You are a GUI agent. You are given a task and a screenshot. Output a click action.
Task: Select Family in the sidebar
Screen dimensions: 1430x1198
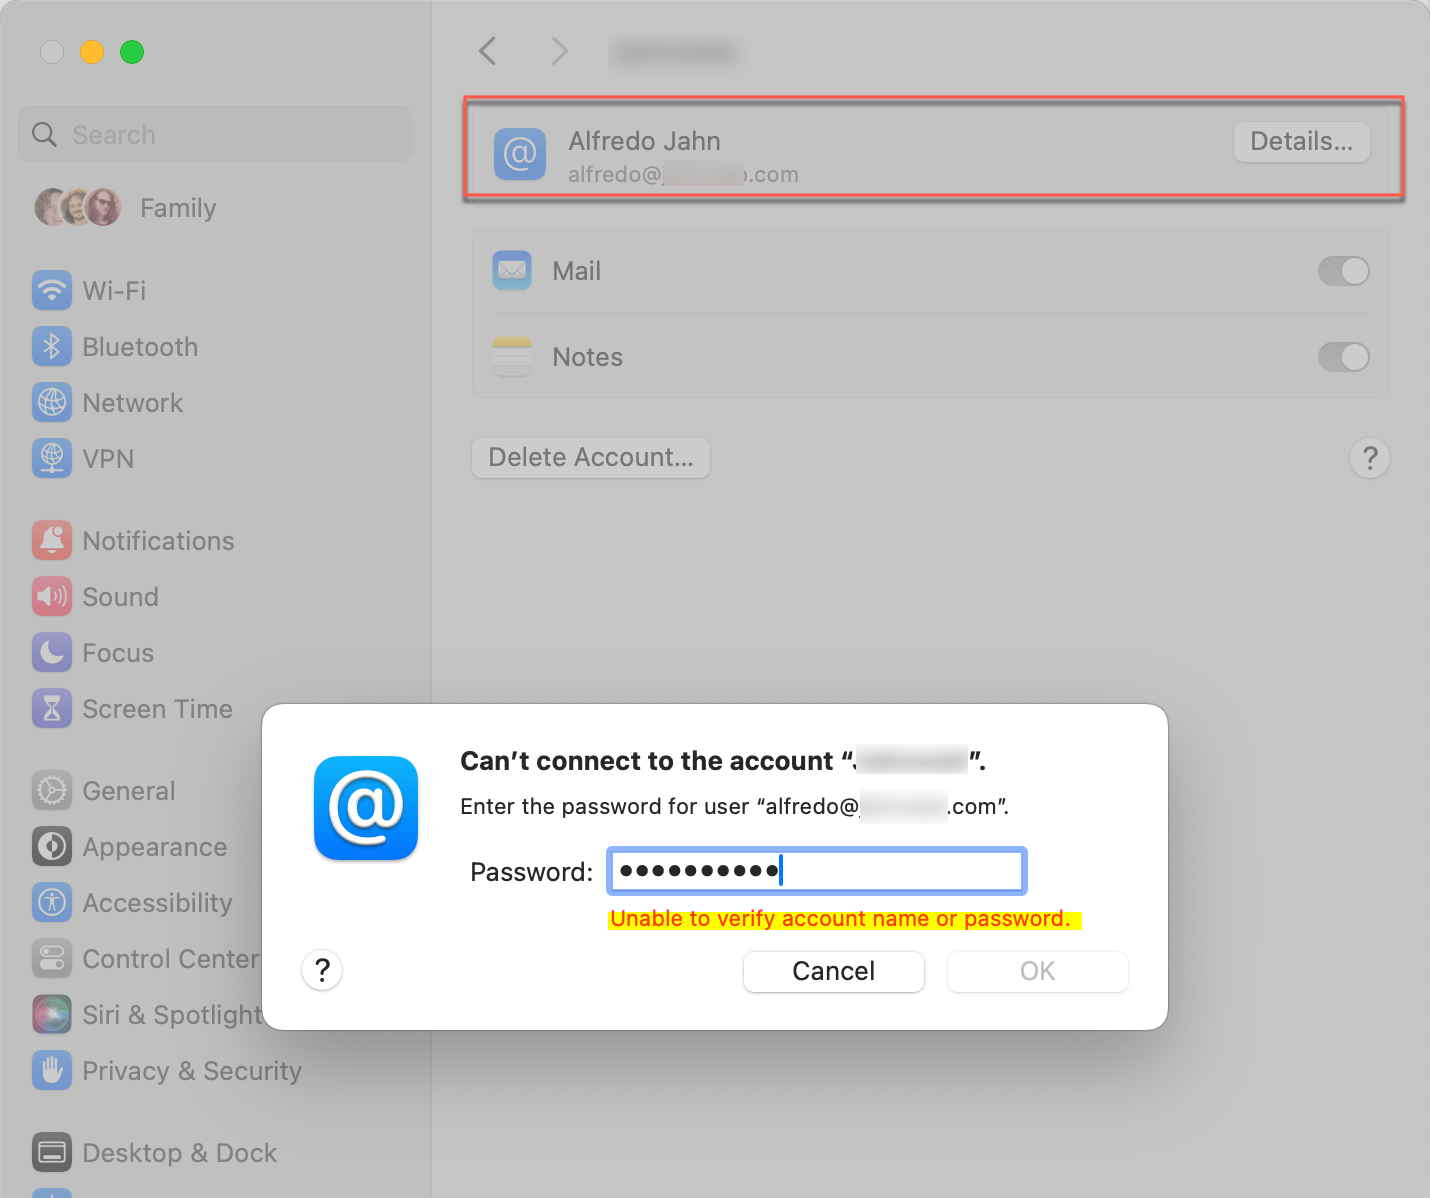pos(177,208)
